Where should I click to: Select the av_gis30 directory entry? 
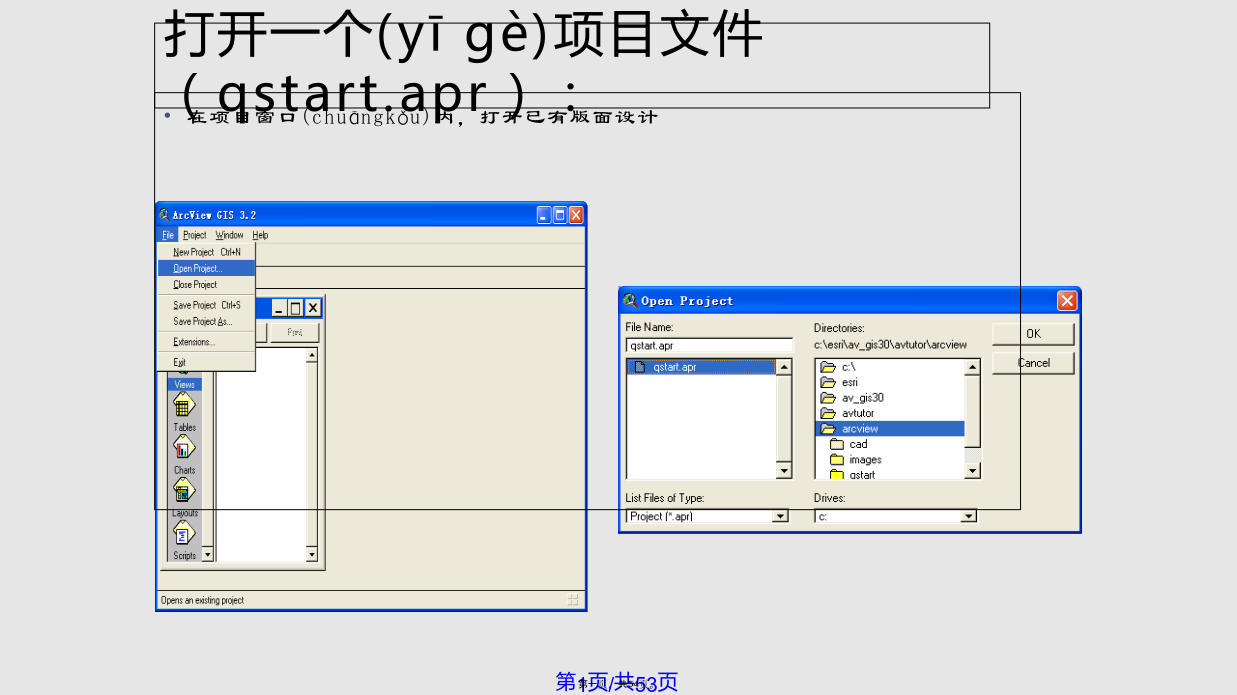[890, 398]
